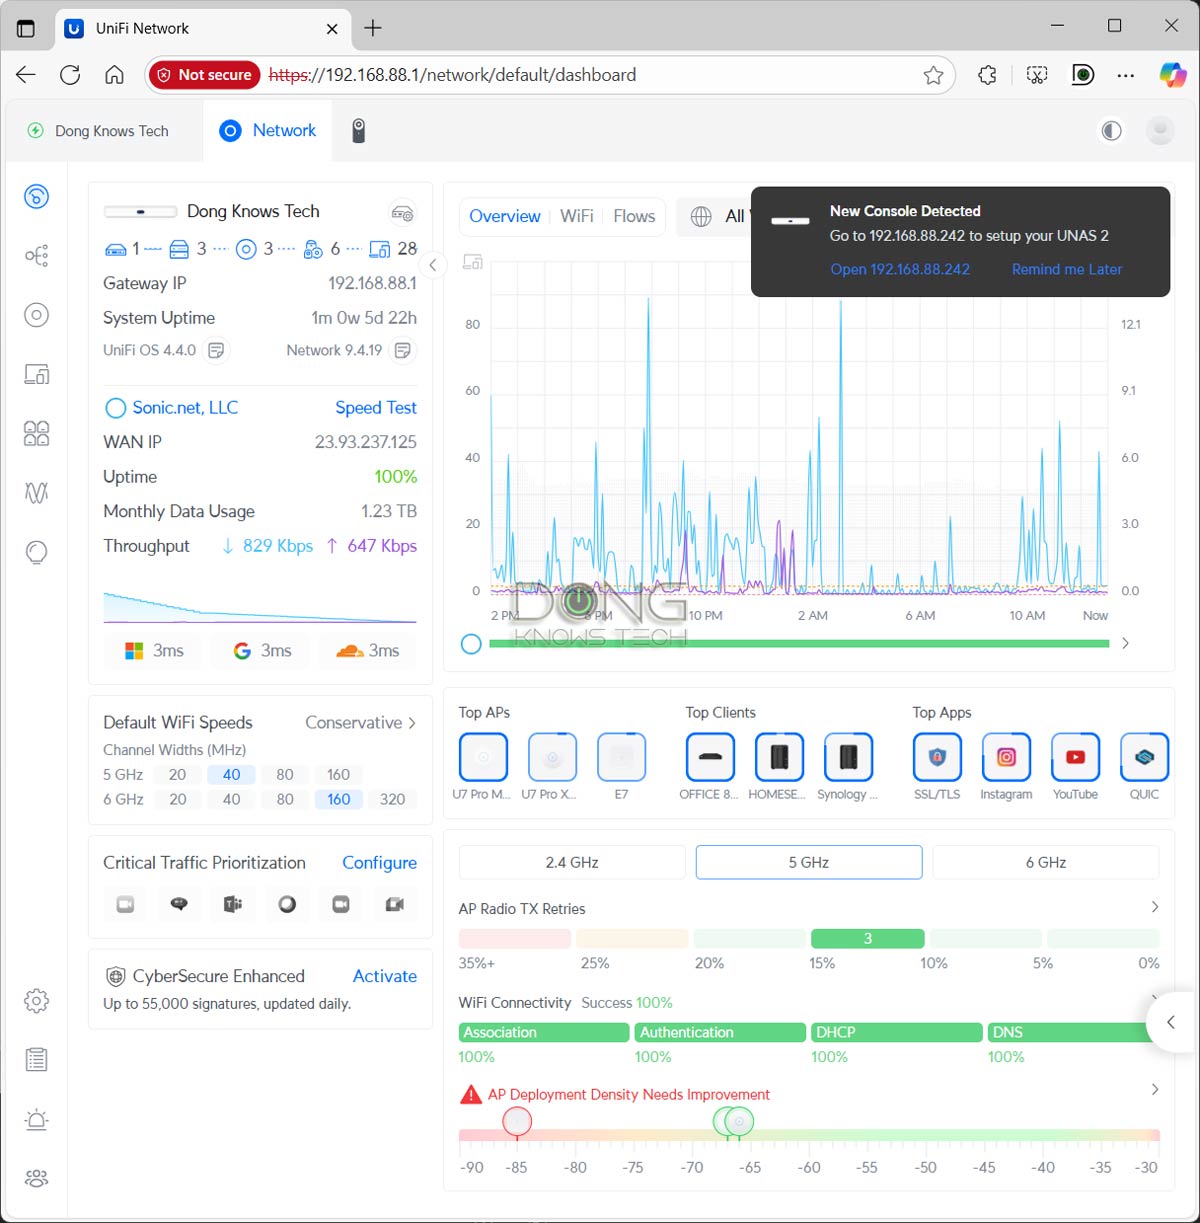Open Client Devices sidebar icon
Viewport: 1200px width, 1223px height.
click(36, 374)
